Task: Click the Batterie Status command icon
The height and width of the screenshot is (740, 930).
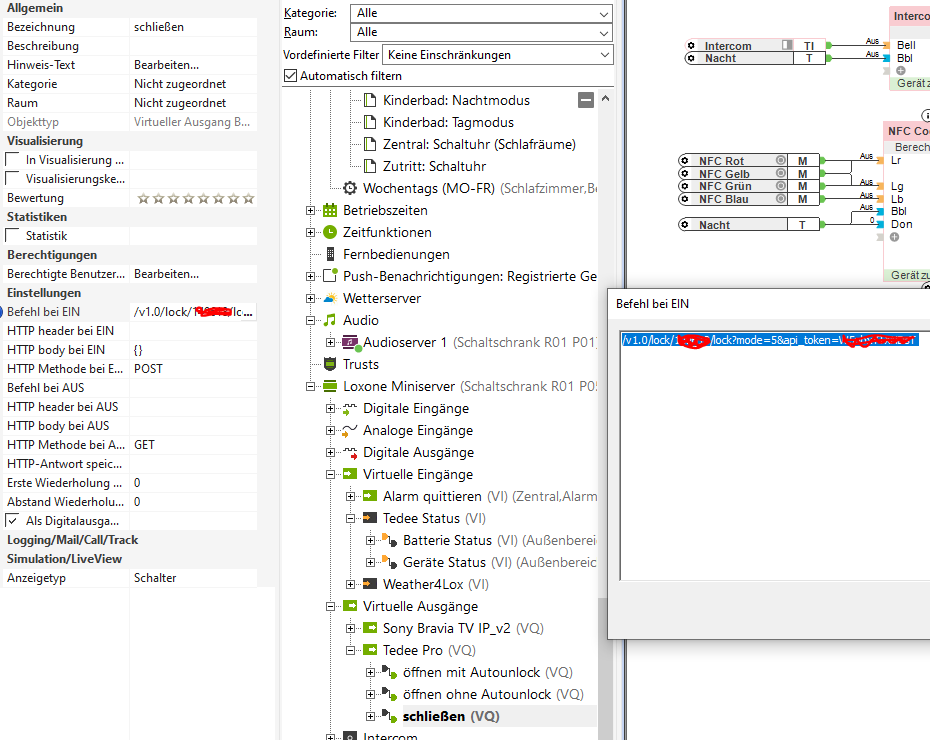Action: (x=390, y=540)
